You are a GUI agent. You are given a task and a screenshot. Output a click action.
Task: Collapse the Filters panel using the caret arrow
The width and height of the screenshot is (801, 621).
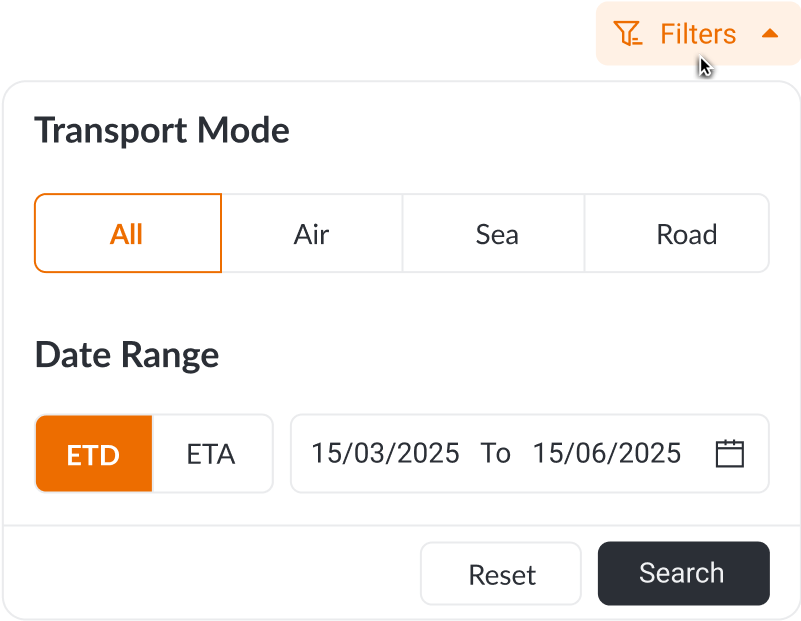coord(769,33)
